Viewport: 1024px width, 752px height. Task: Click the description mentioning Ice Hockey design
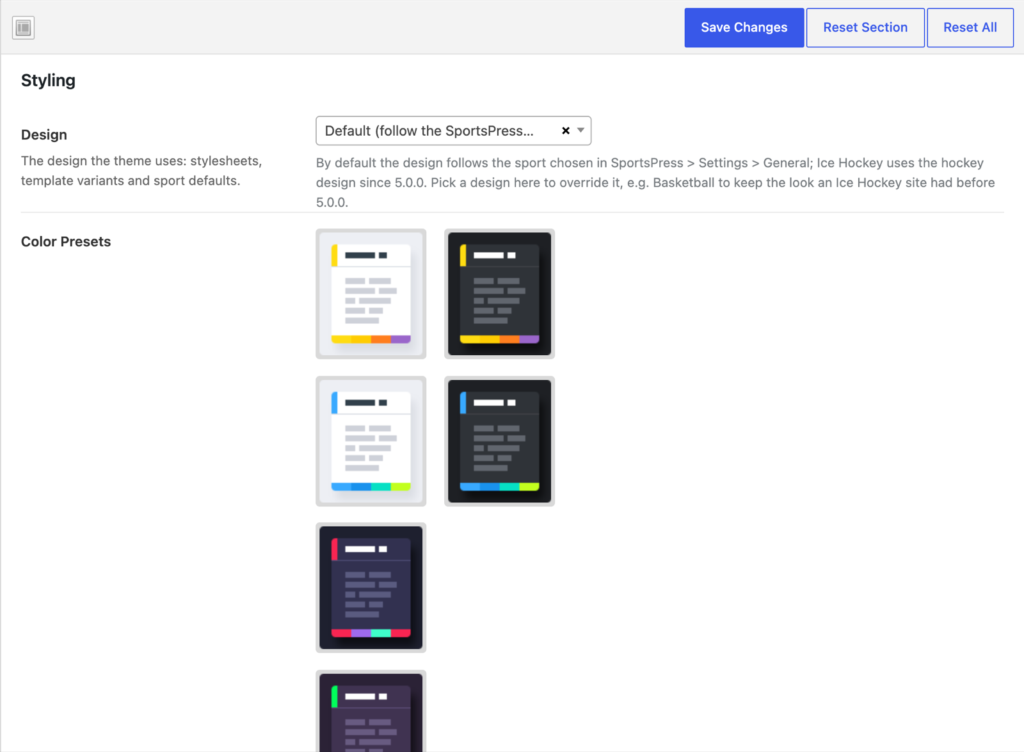(656, 182)
